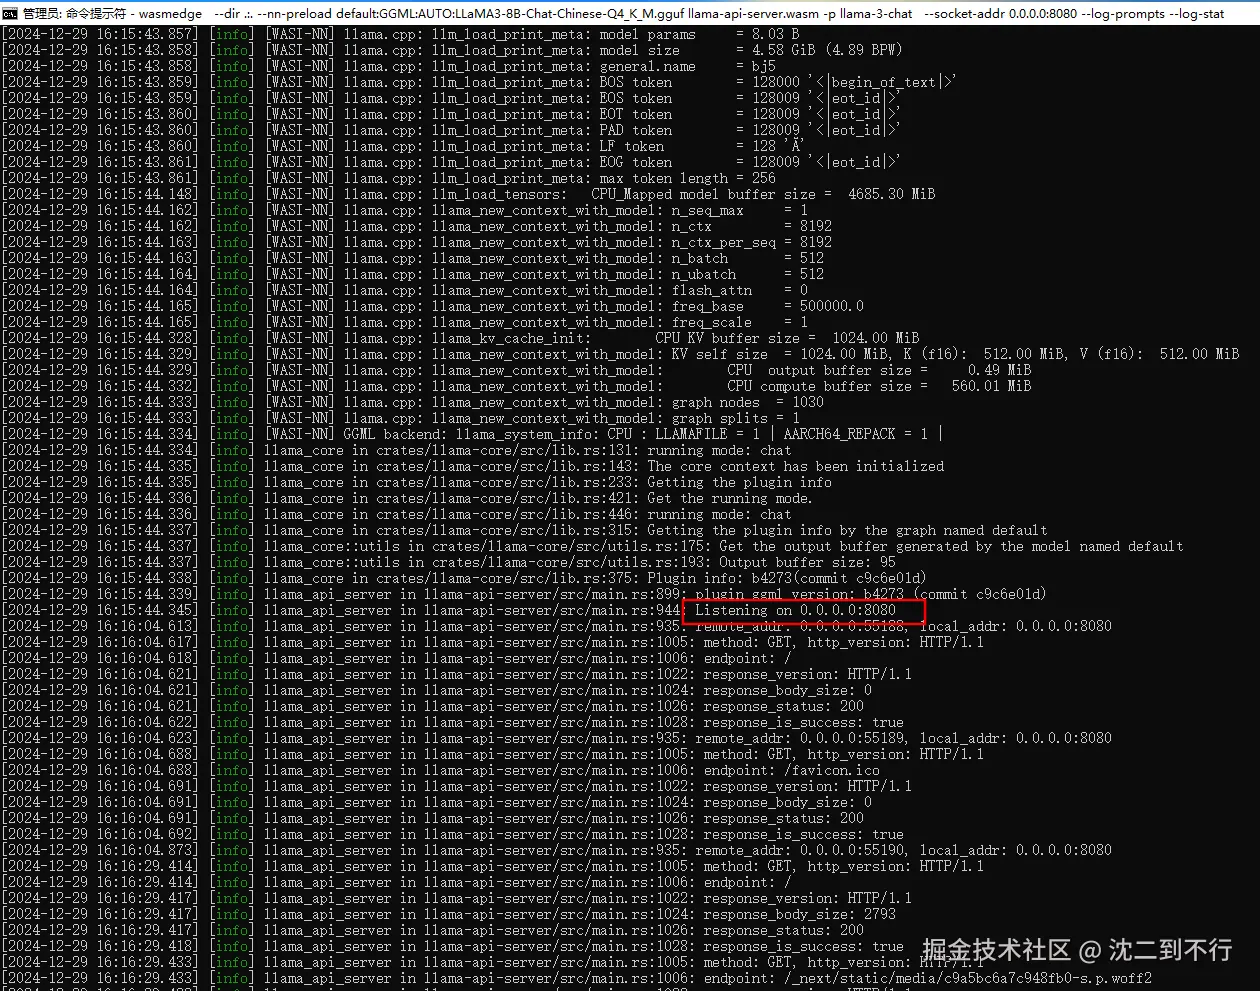Click the 'plugin_ggml_version: b4273' line

525,594
